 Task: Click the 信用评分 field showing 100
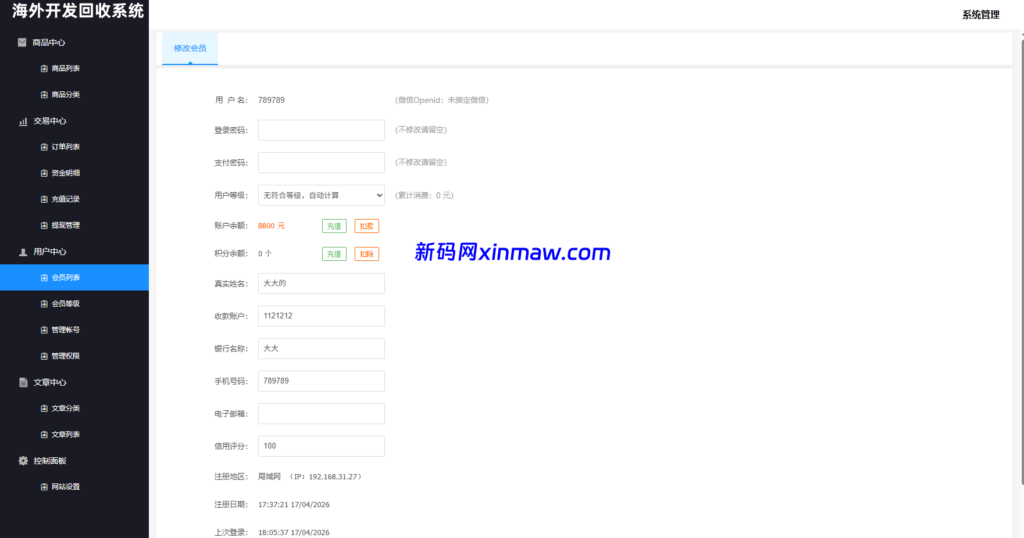coord(321,446)
